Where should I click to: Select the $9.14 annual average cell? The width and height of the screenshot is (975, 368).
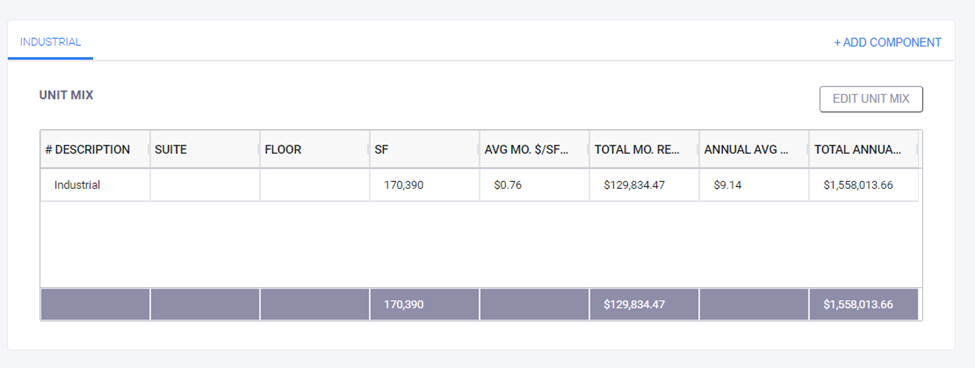coord(754,185)
